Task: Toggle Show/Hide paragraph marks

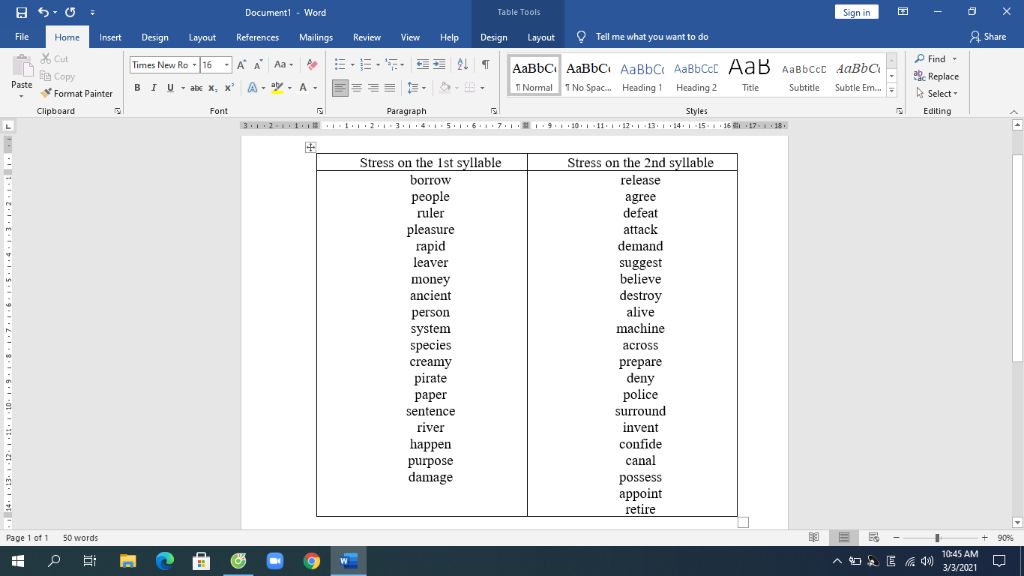Action: (x=485, y=65)
